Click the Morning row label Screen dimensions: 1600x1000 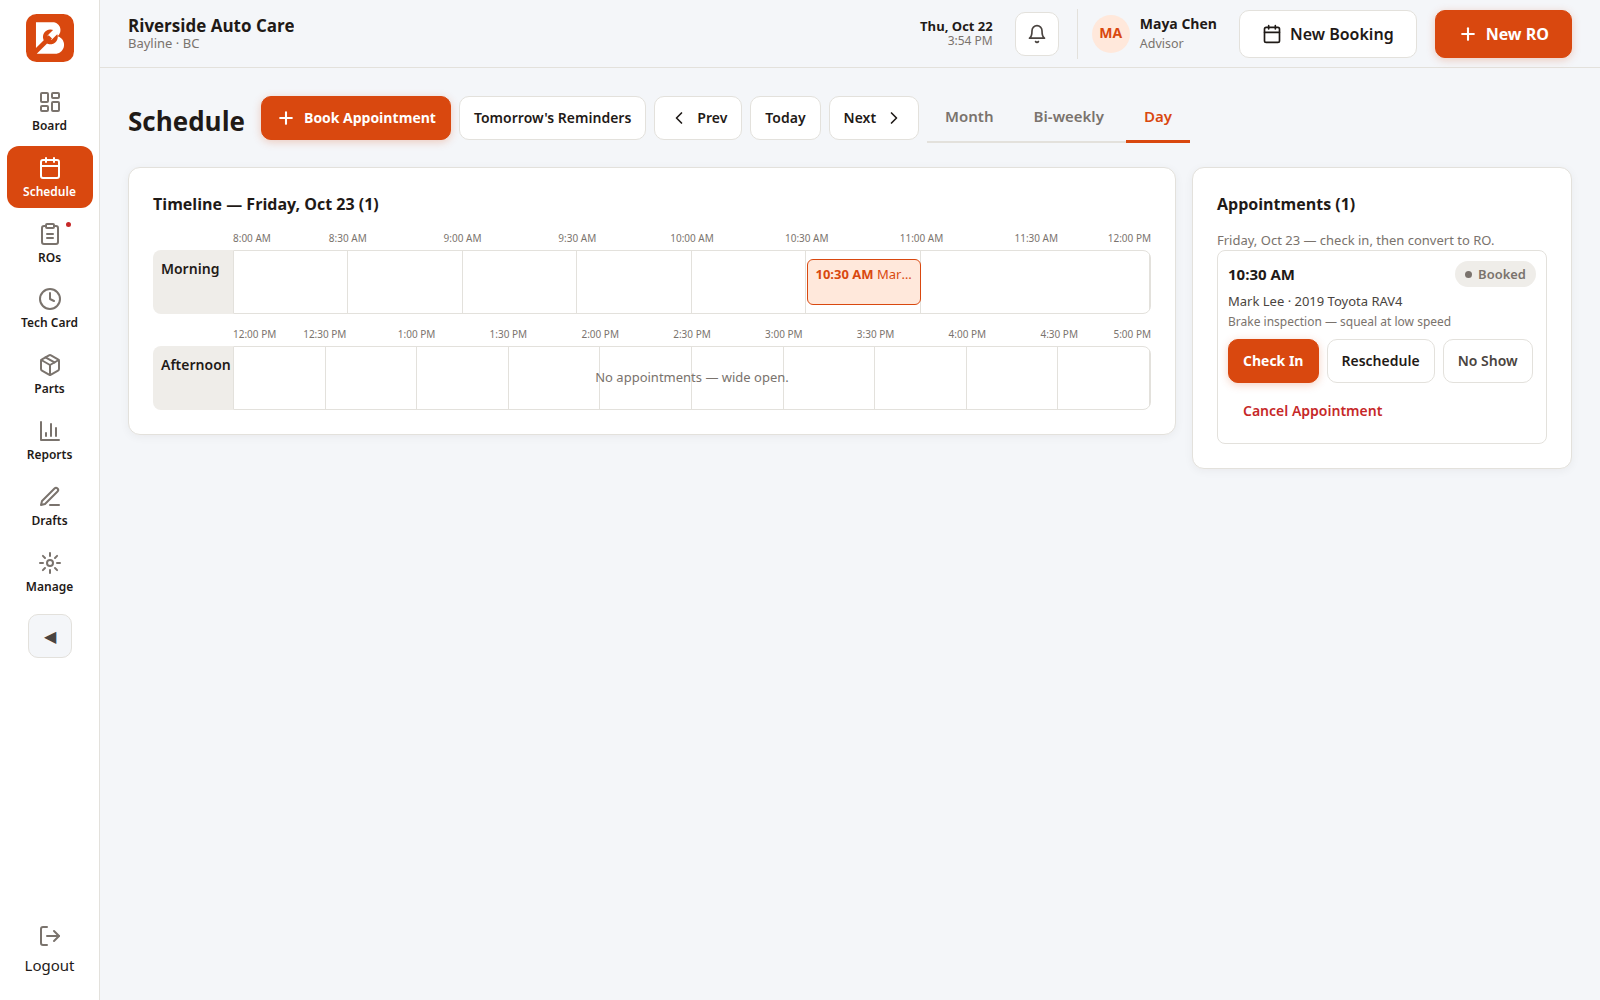coord(193,282)
